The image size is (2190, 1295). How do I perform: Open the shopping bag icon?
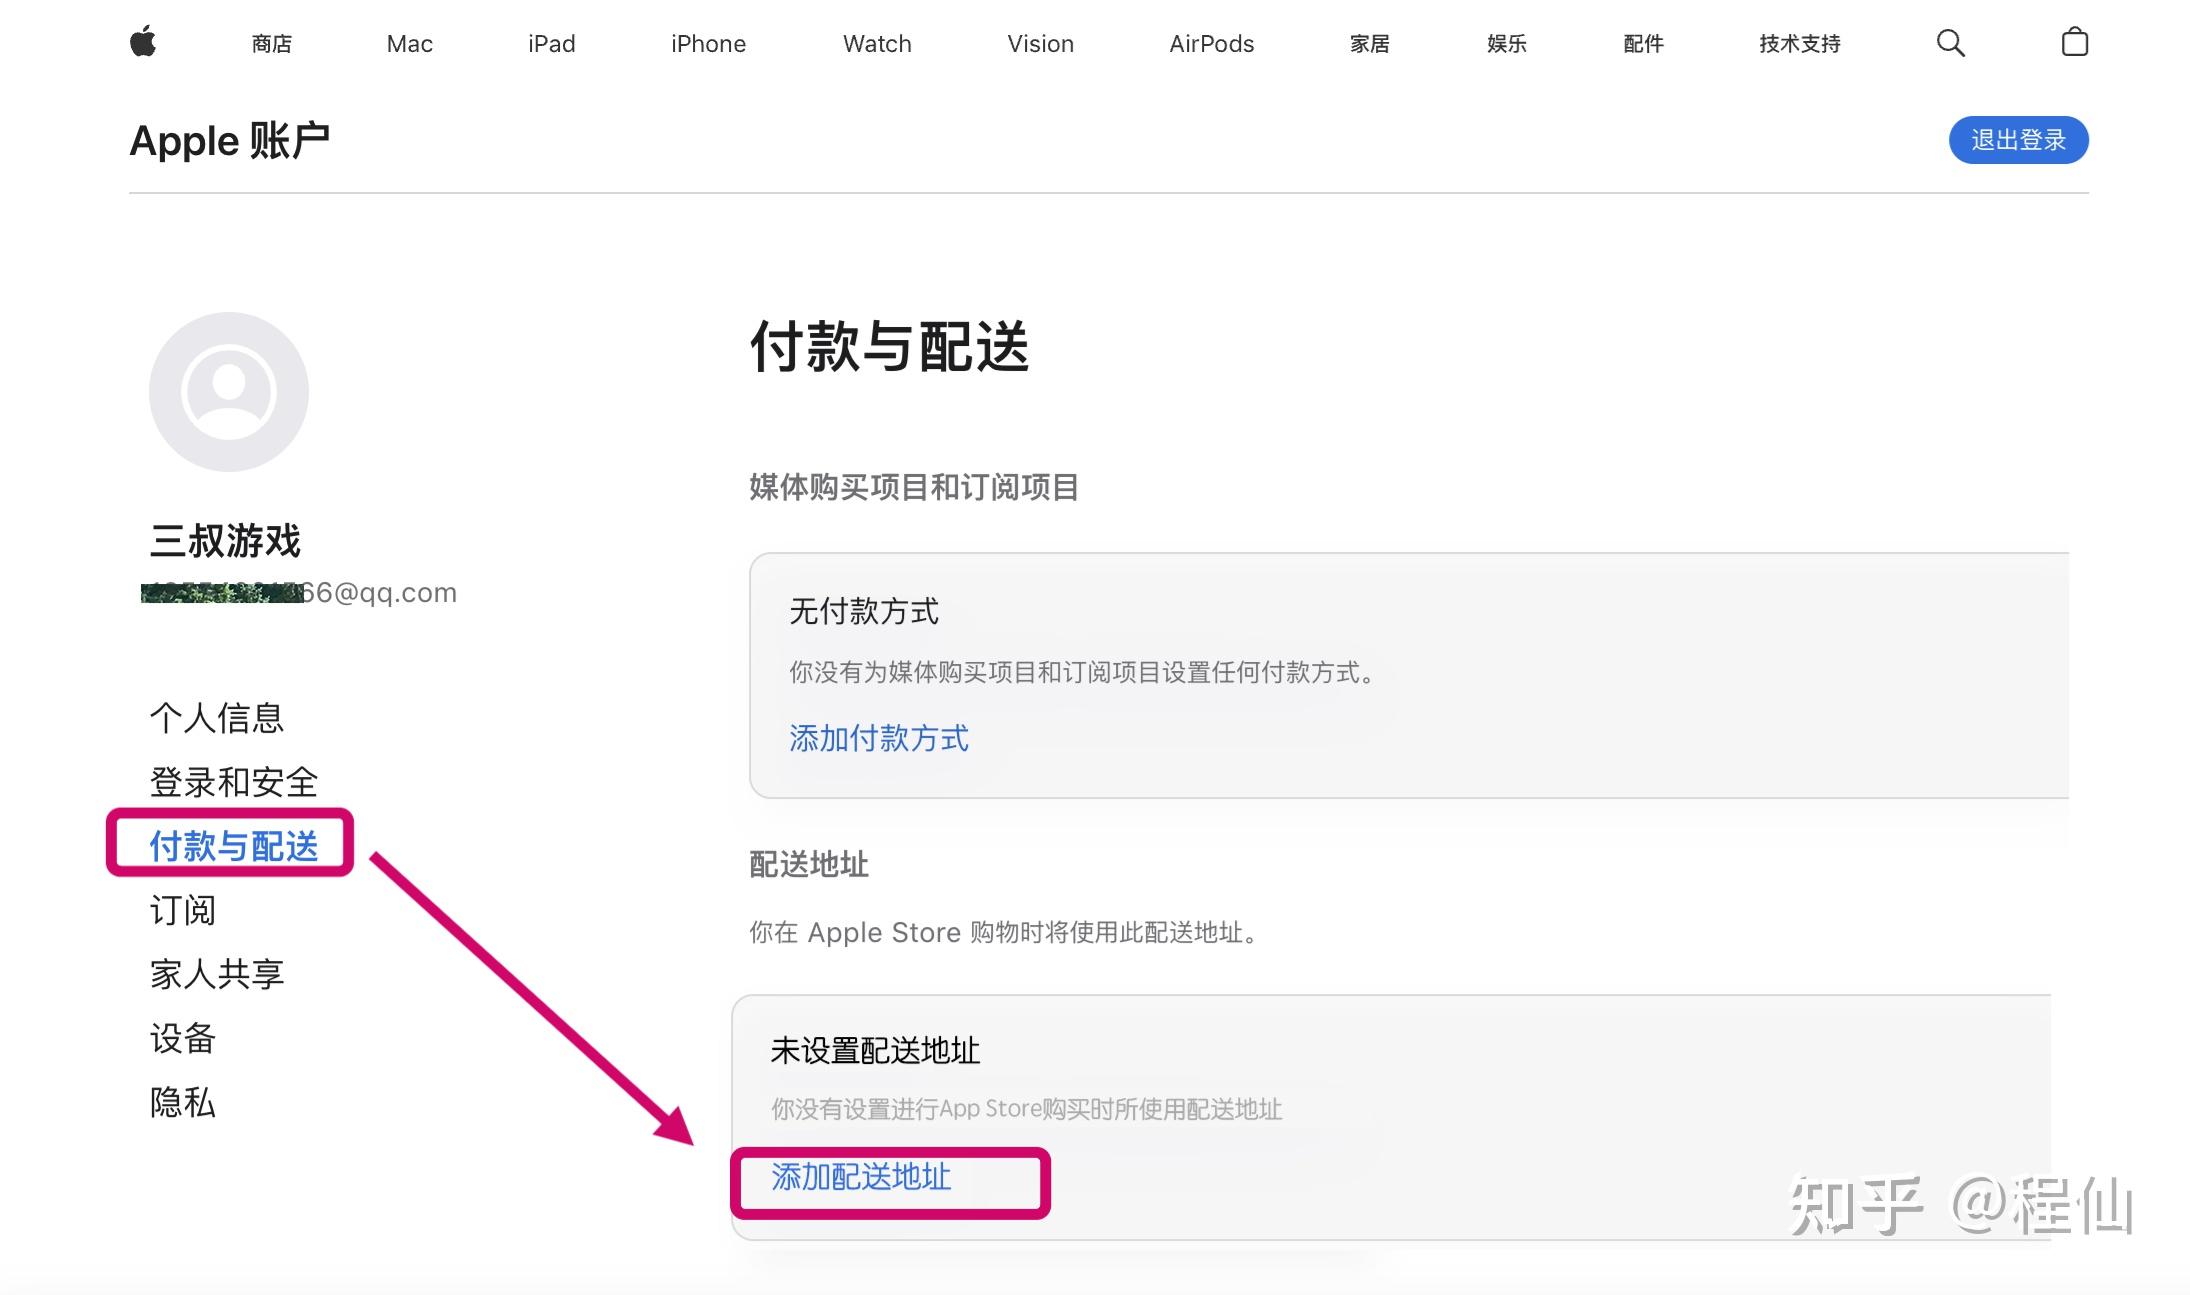pos(2074,42)
